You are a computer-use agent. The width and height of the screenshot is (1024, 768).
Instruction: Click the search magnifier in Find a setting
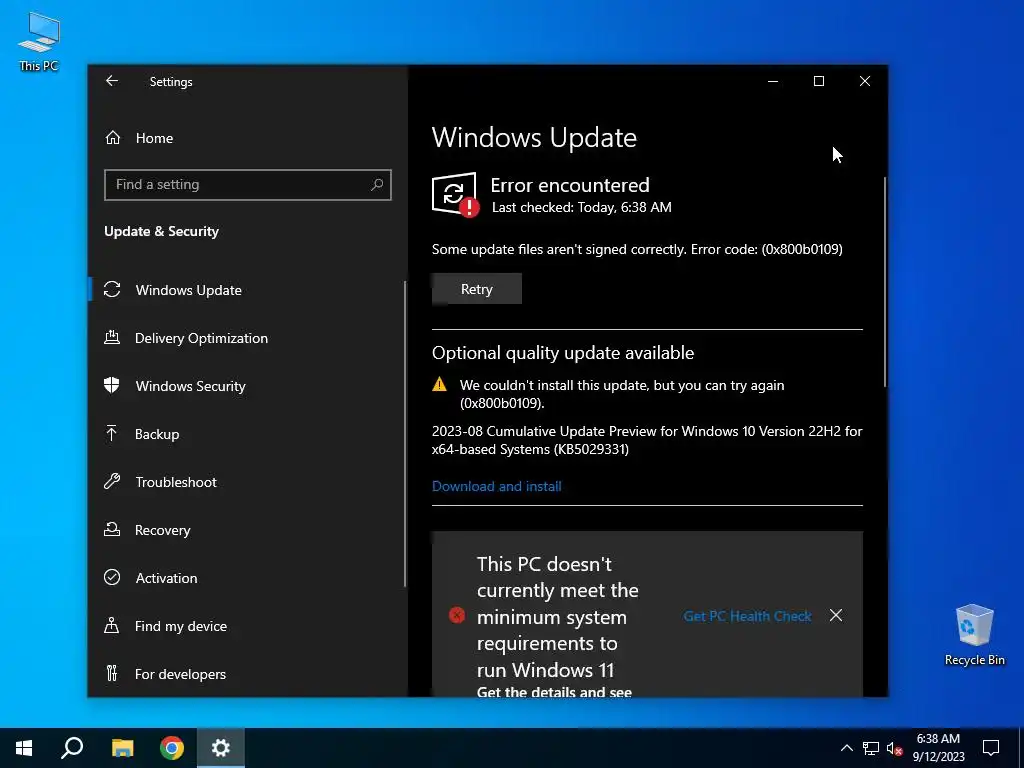click(377, 185)
